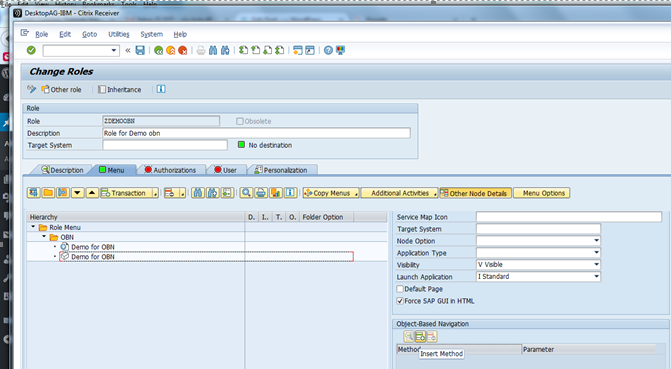Open the System menu
671x369 pixels.
(x=151, y=34)
